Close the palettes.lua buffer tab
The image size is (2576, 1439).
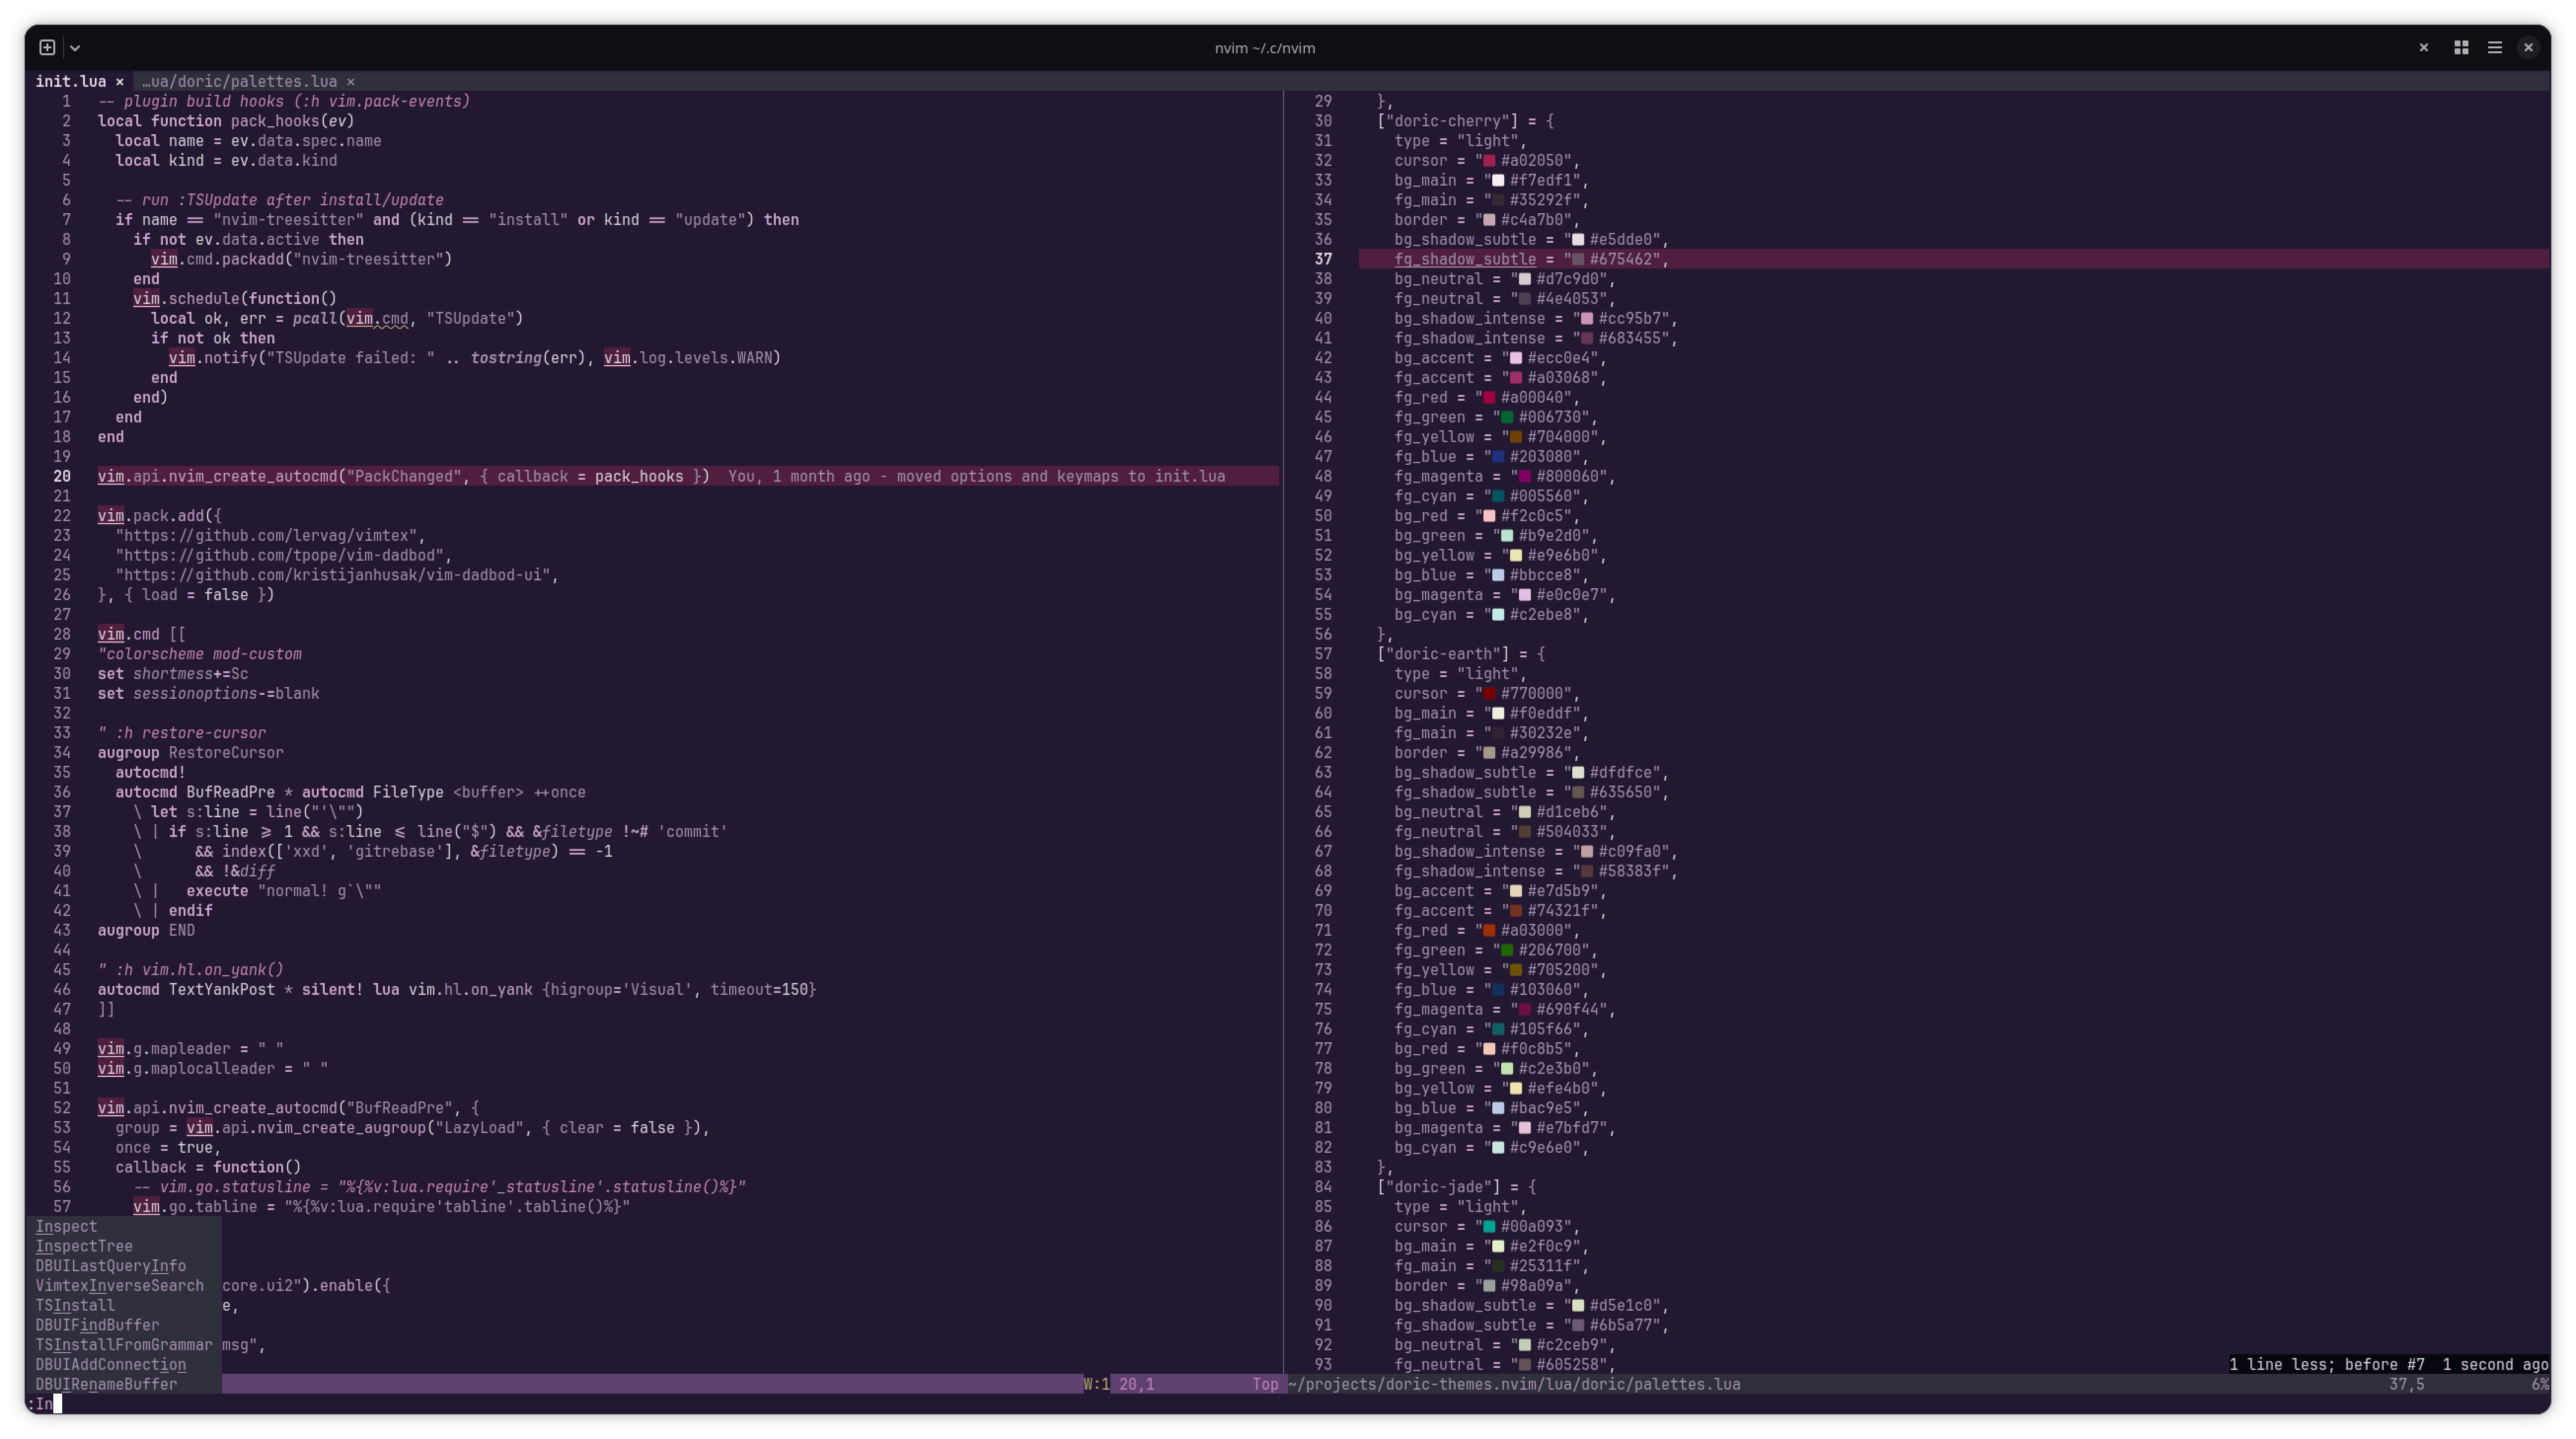point(351,82)
